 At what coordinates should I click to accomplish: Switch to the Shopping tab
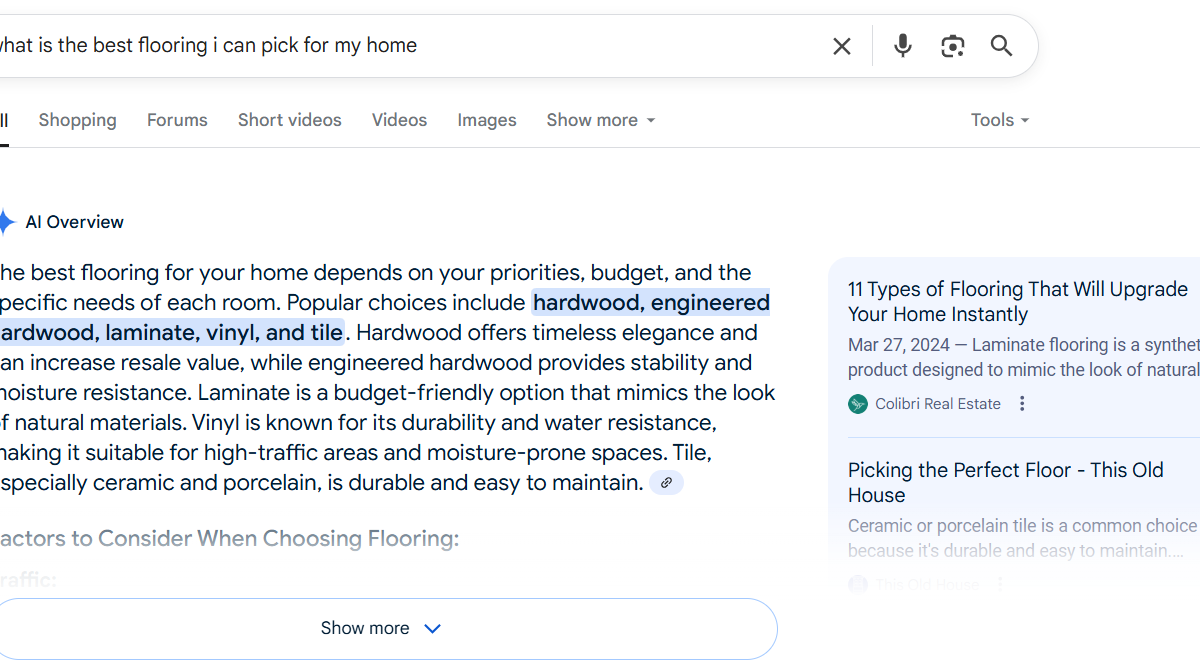pos(77,120)
